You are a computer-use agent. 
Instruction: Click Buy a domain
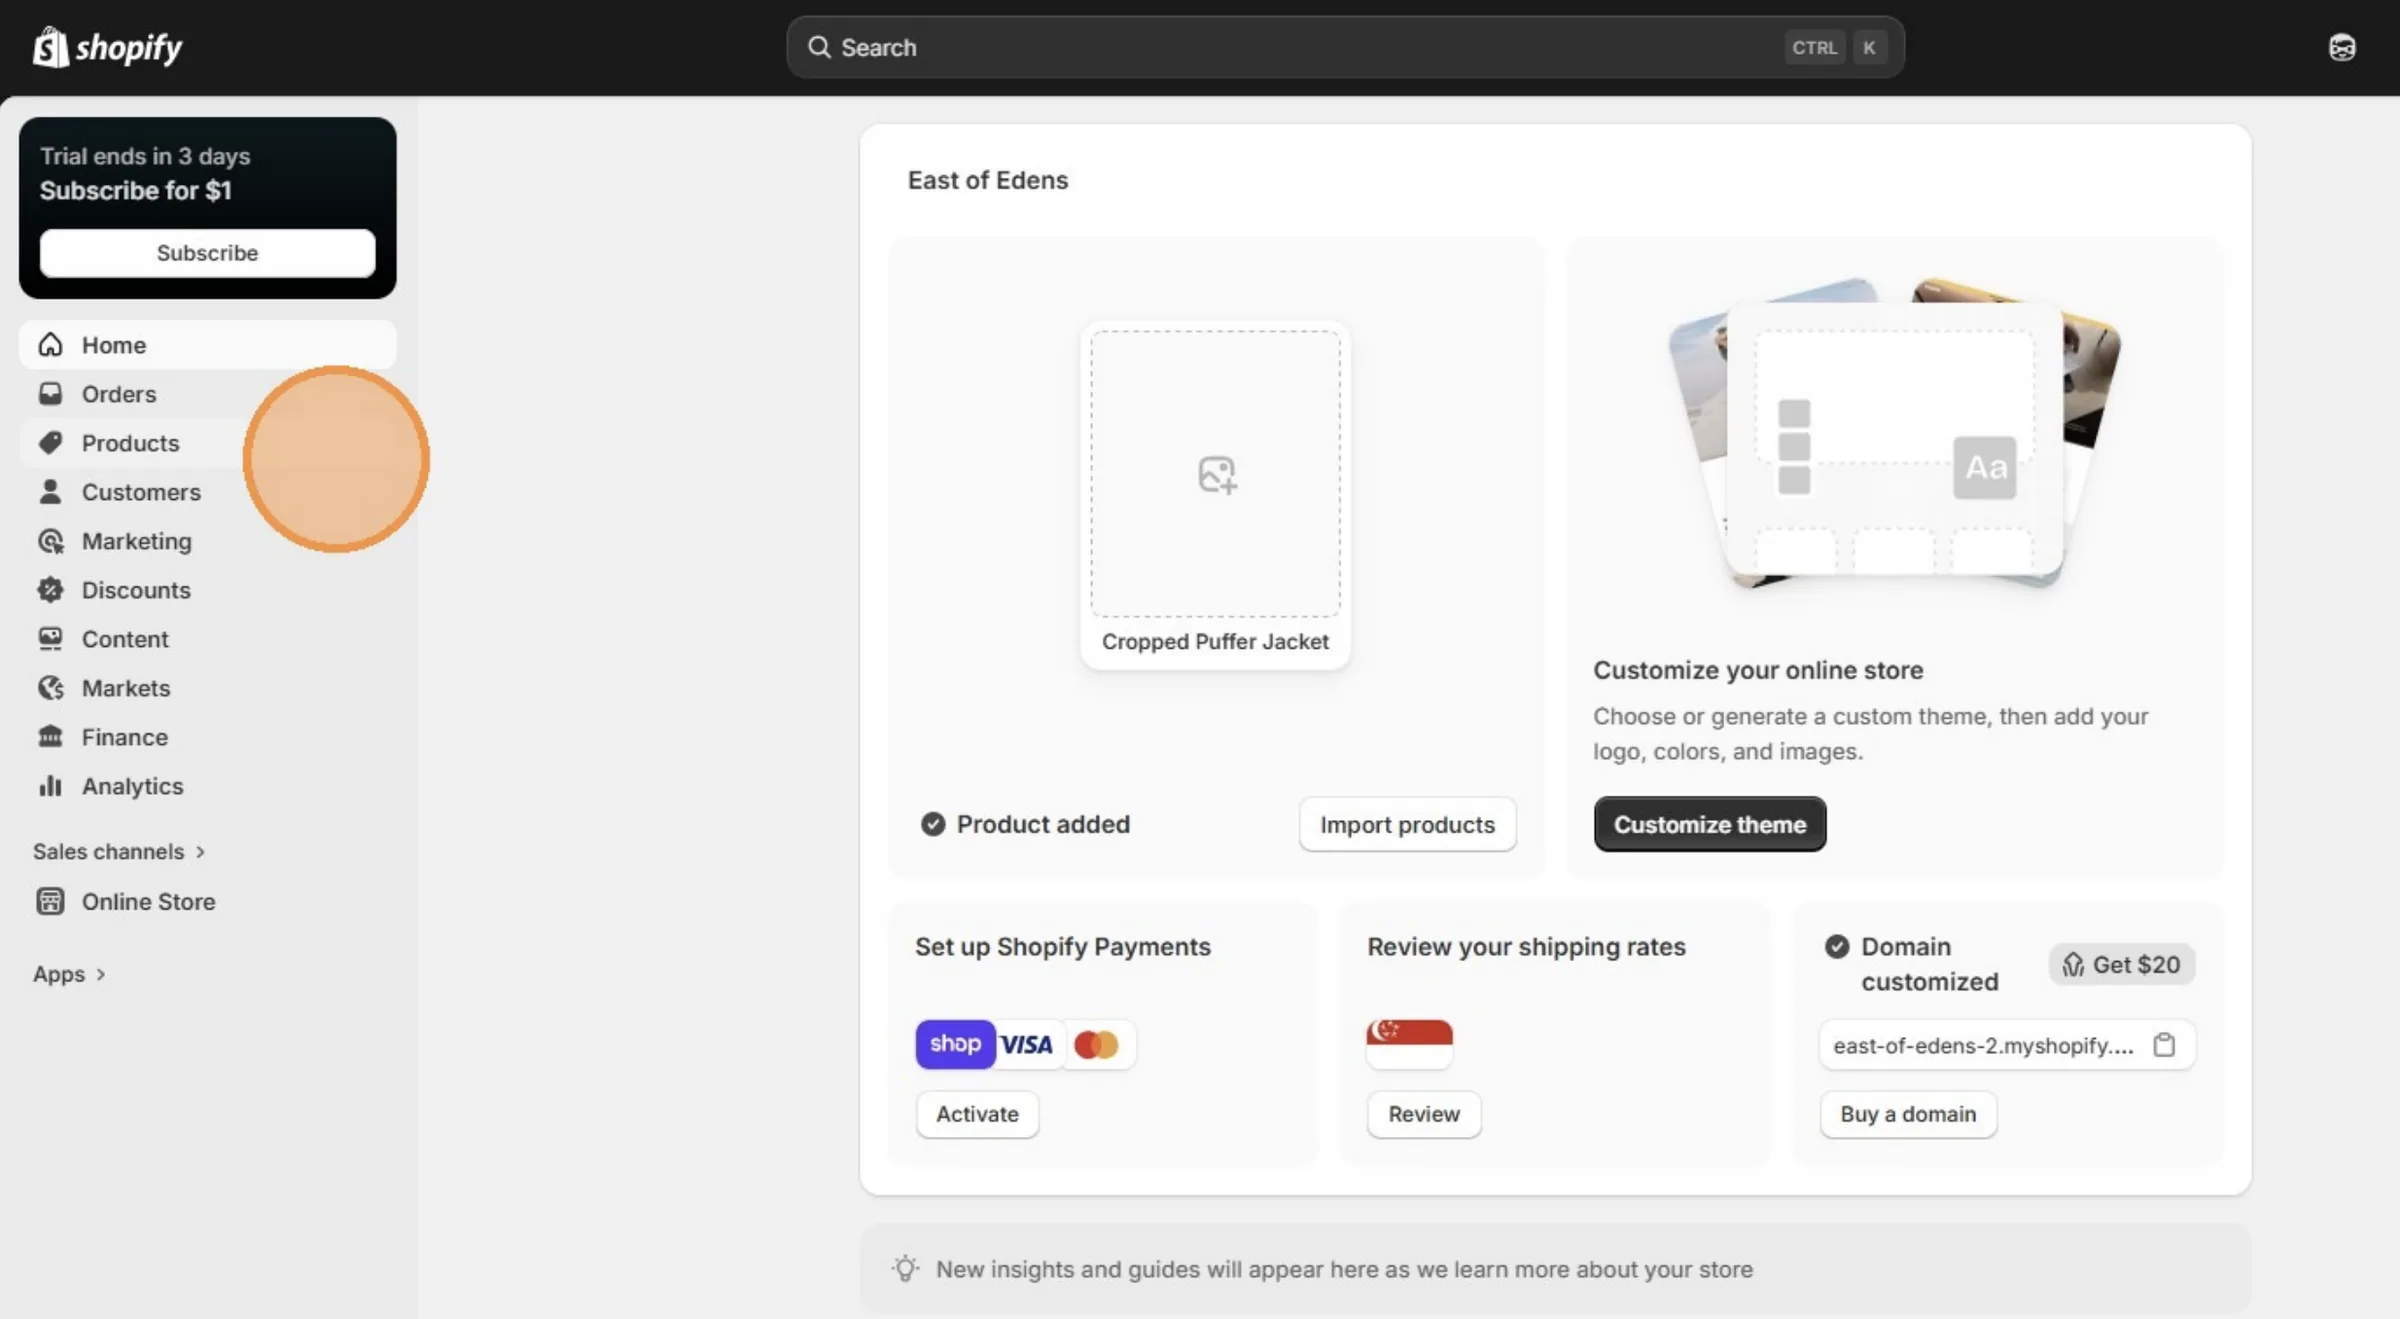pos(1908,1114)
